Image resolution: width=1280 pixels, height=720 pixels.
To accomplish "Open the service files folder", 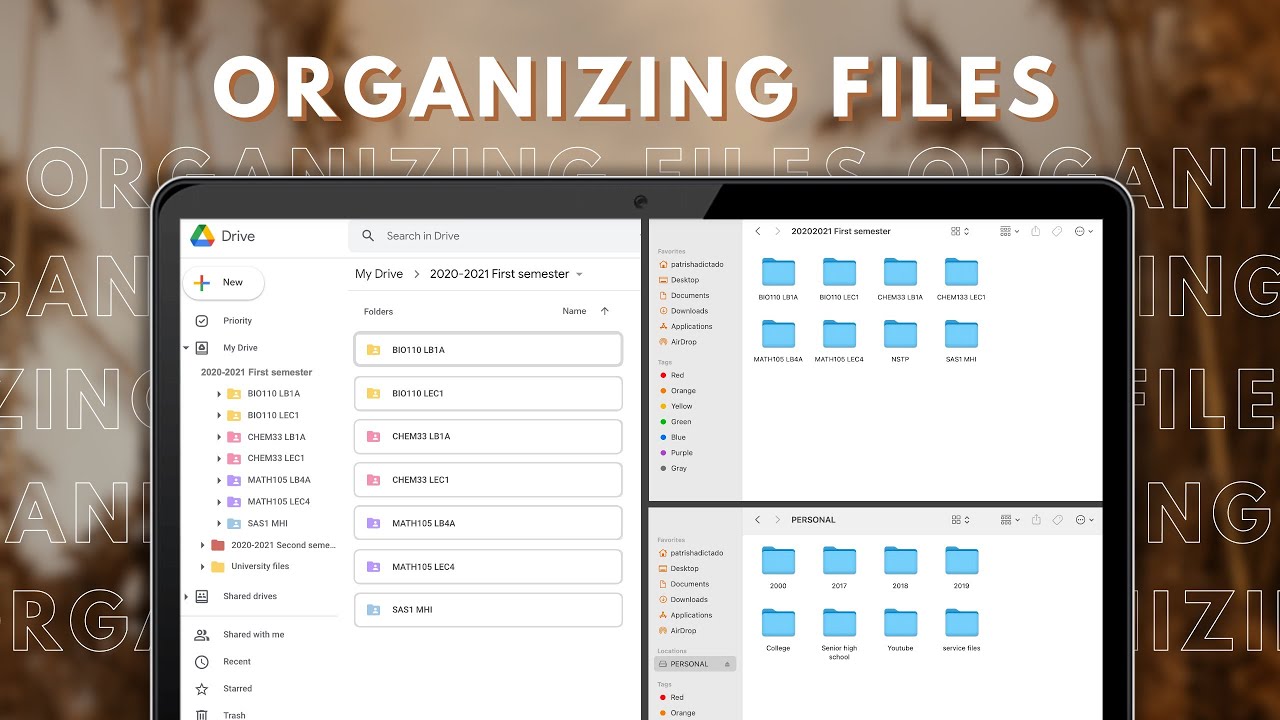I will [x=961, y=629].
